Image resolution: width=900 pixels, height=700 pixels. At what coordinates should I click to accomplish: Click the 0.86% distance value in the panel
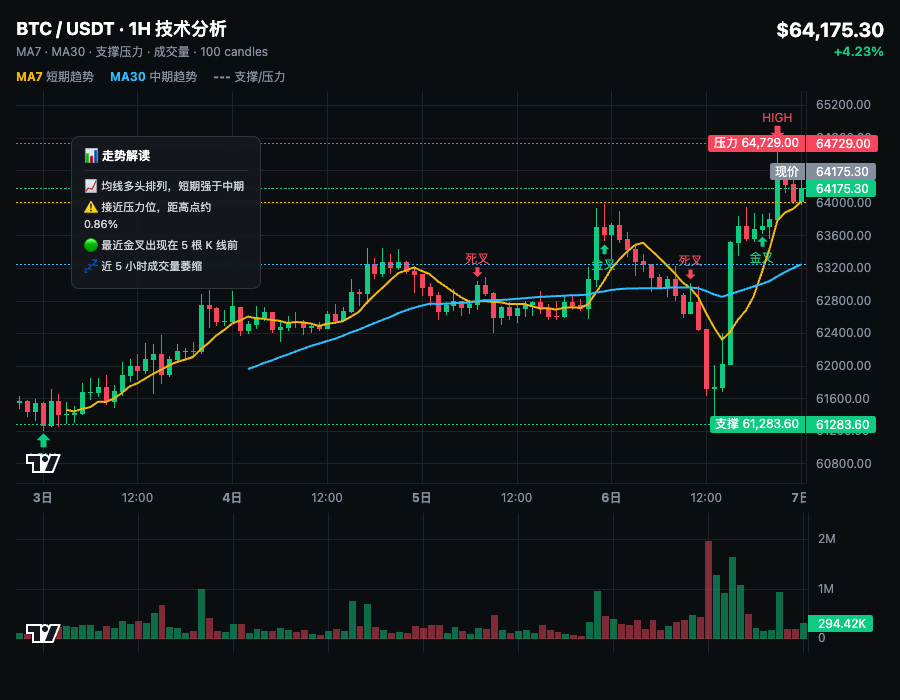tap(101, 224)
